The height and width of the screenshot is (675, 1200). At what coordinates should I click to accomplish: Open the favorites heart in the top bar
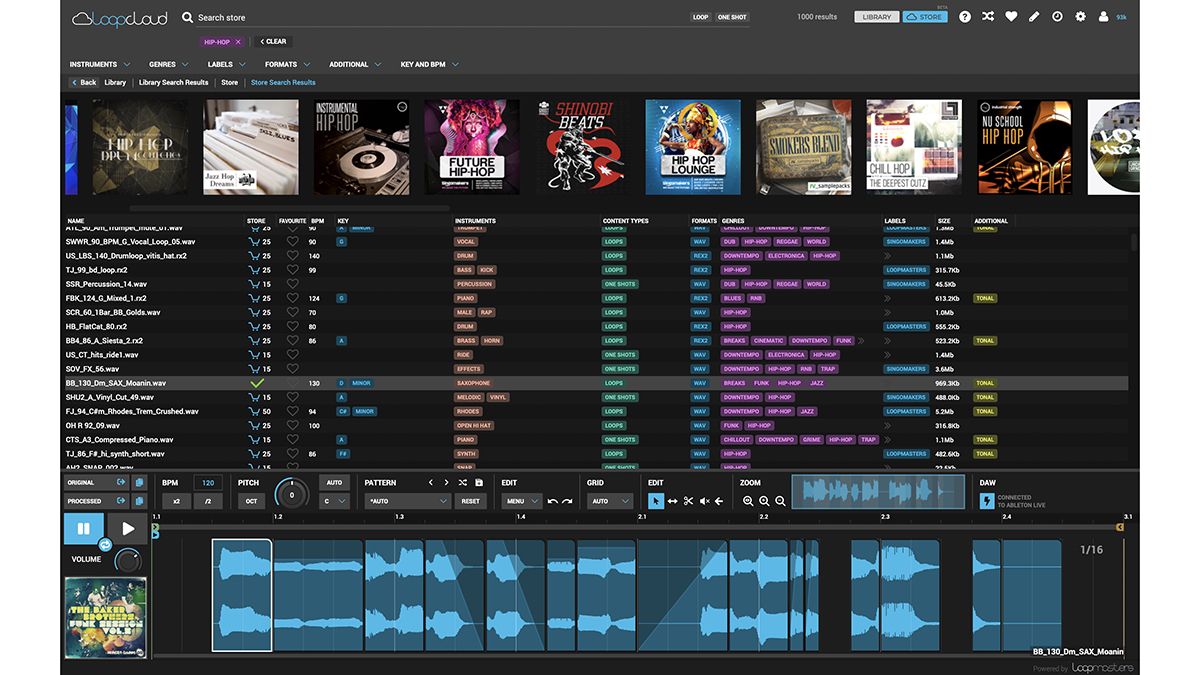1010,17
